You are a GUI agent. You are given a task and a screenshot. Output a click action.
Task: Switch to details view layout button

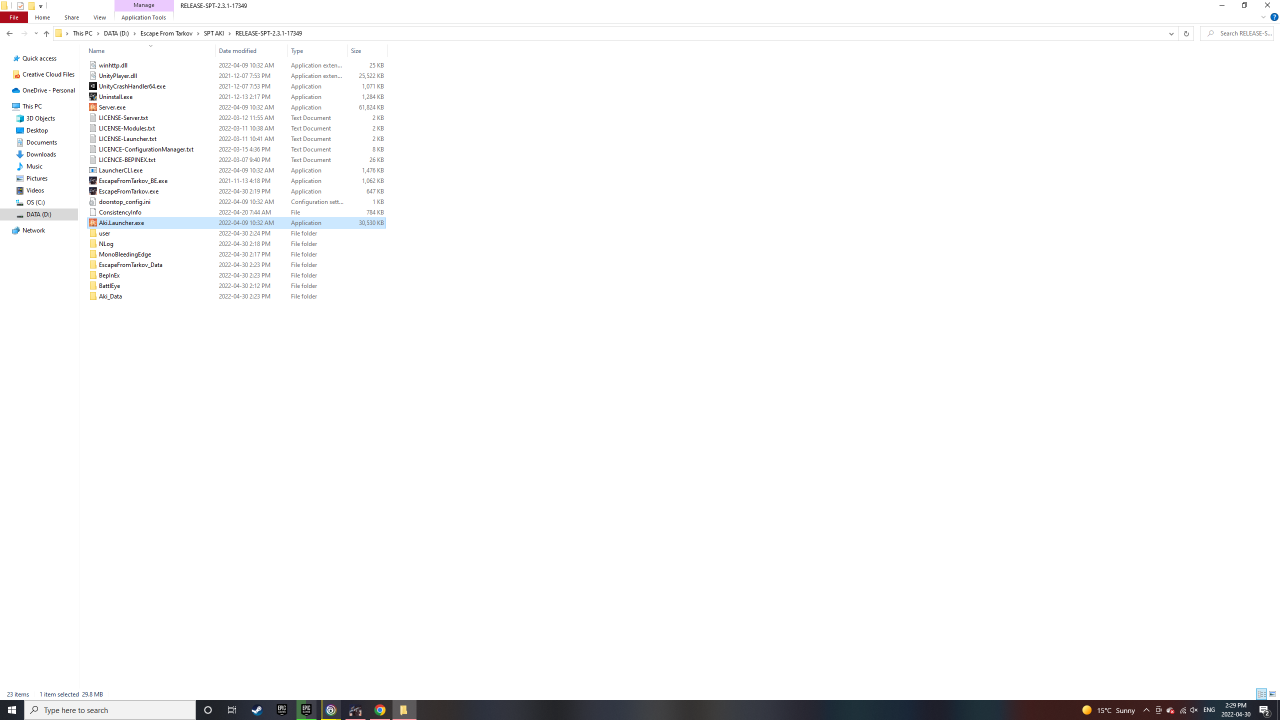tap(1261, 694)
